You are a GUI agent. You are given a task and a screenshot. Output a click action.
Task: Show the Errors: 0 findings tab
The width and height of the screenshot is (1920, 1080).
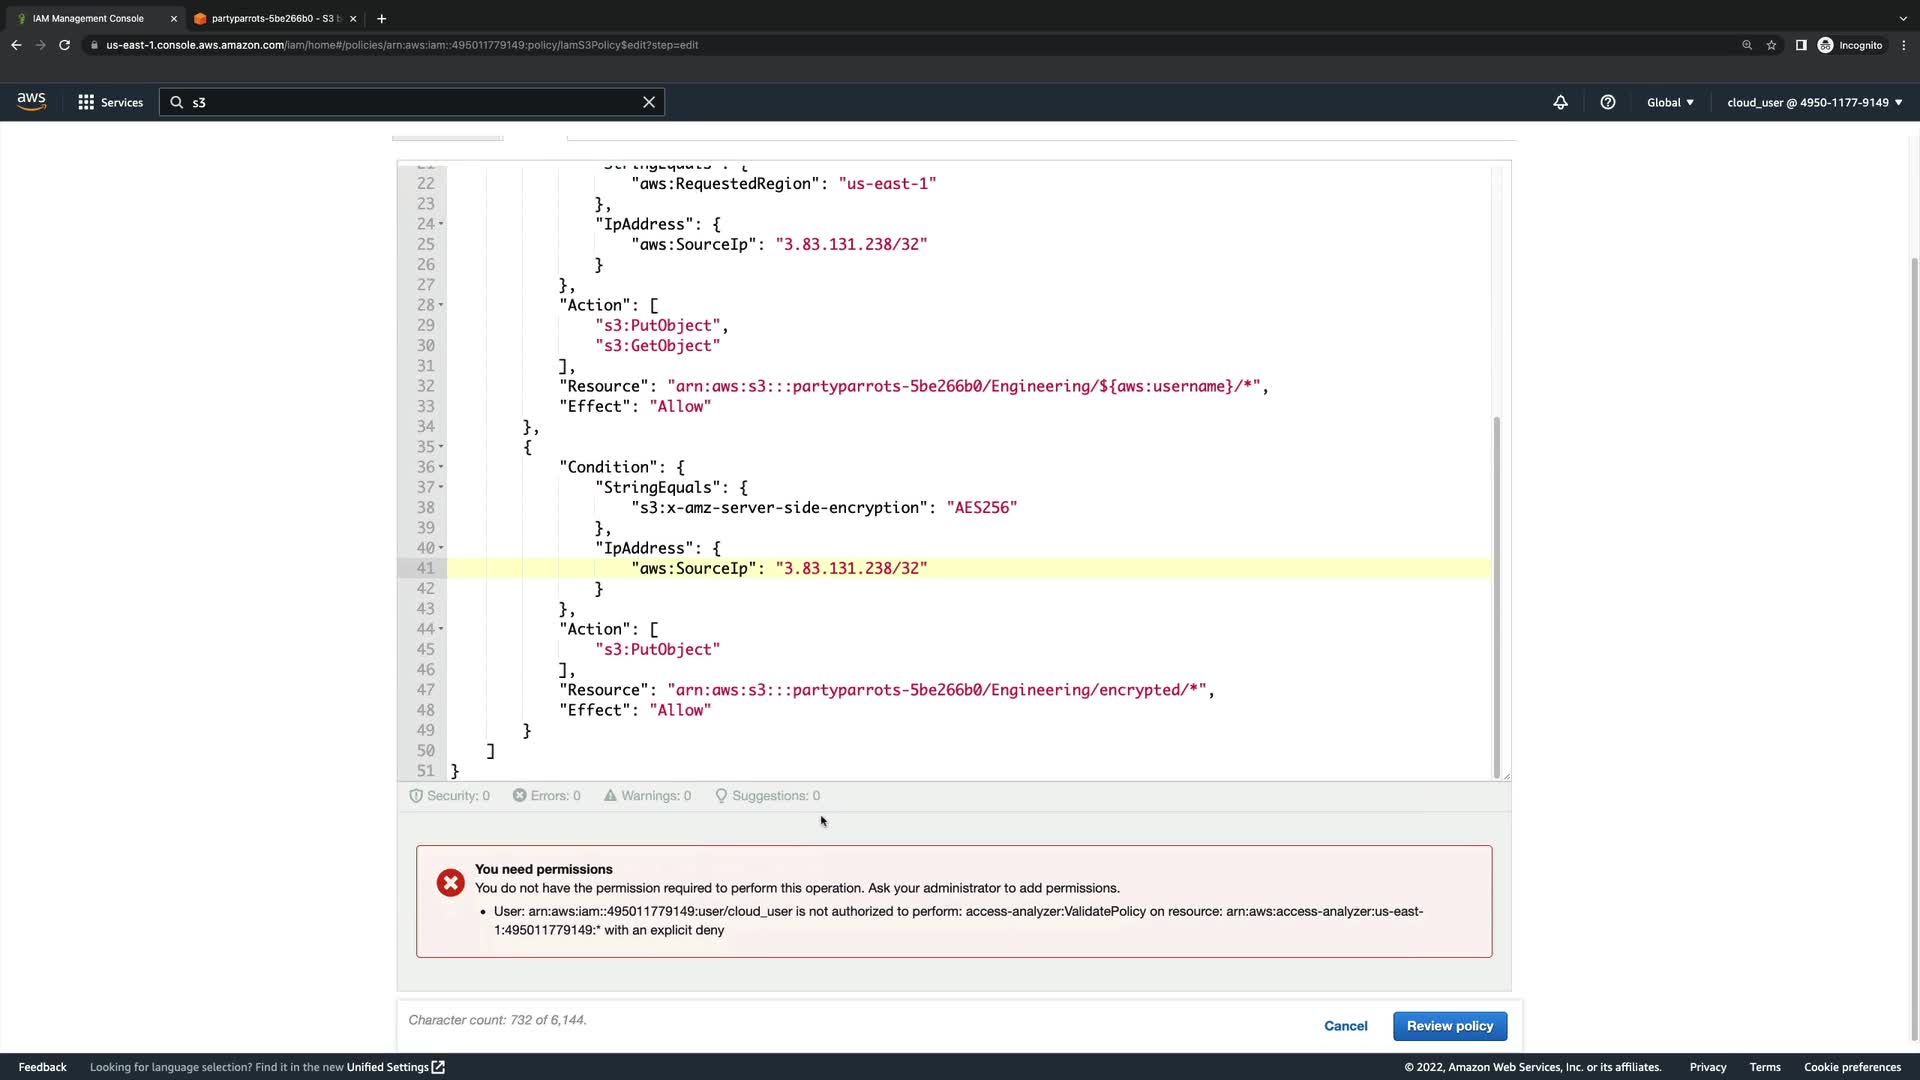click(x=547, y=796)
